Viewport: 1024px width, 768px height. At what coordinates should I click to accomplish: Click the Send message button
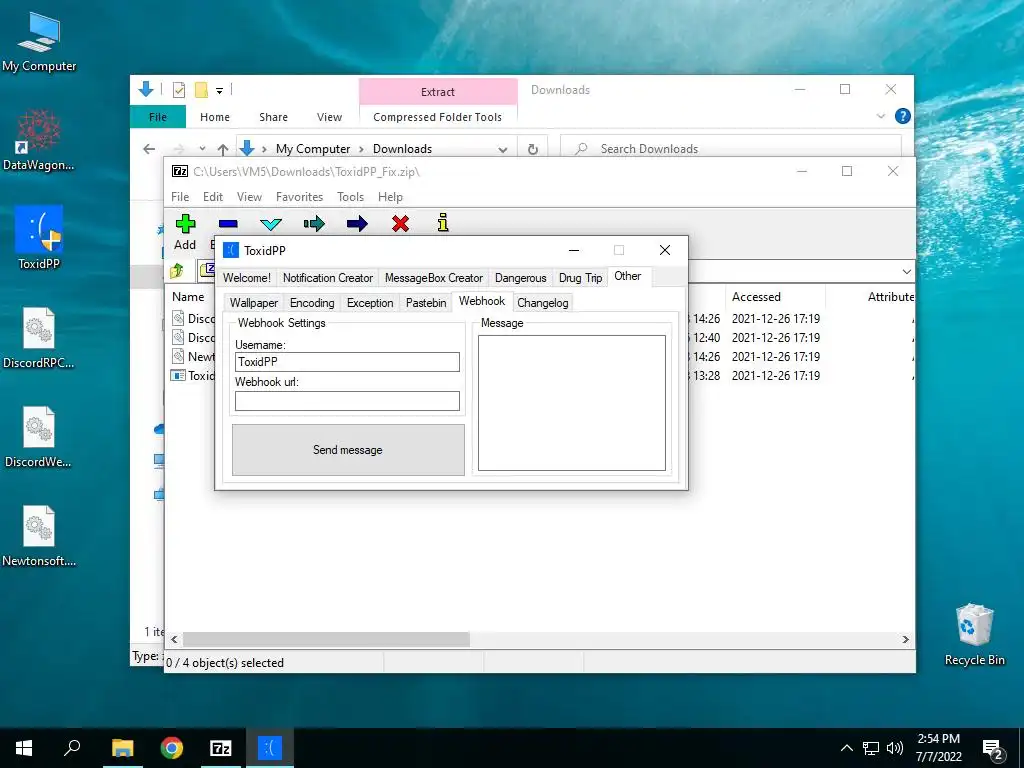(348, 450)
